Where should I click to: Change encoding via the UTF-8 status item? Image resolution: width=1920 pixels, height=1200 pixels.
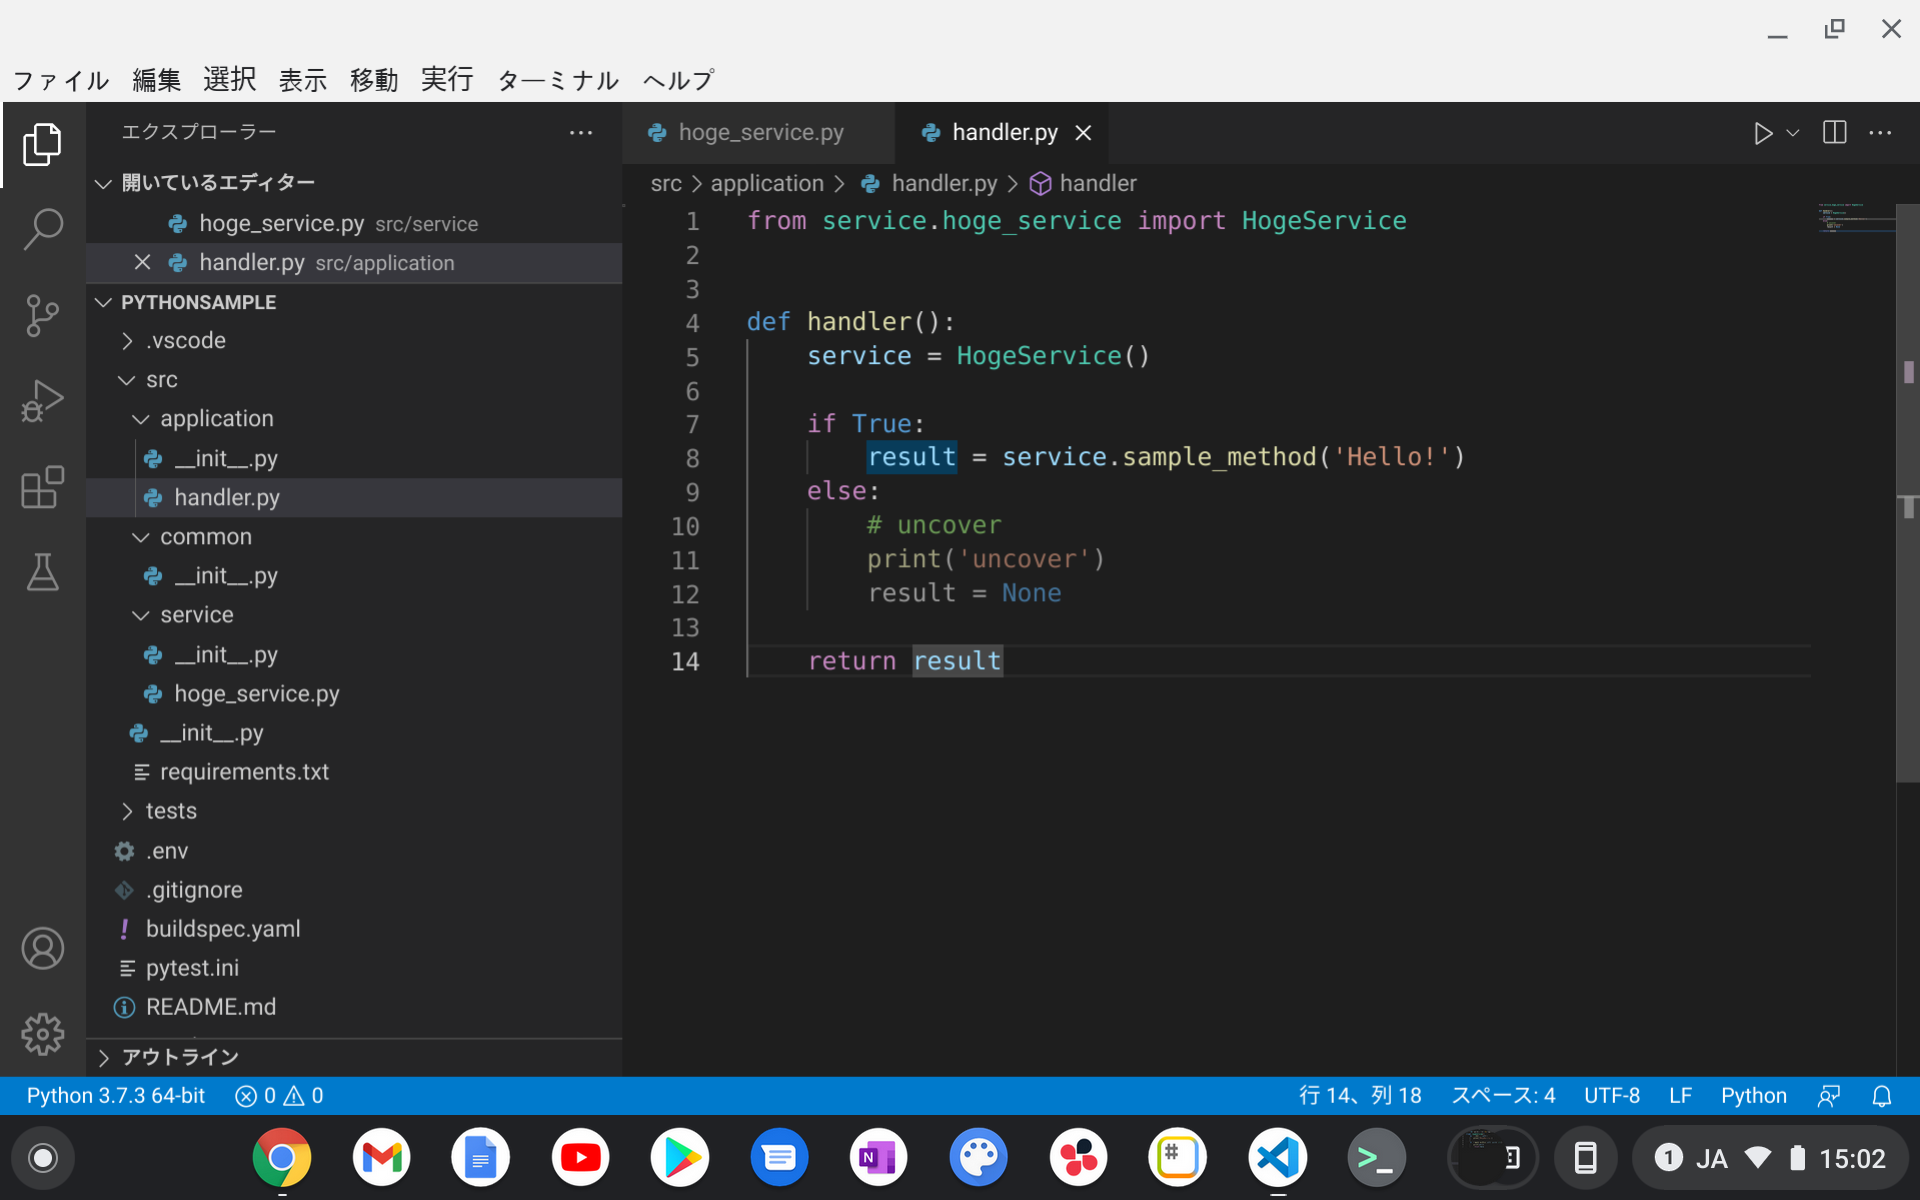(1611, 1095)
